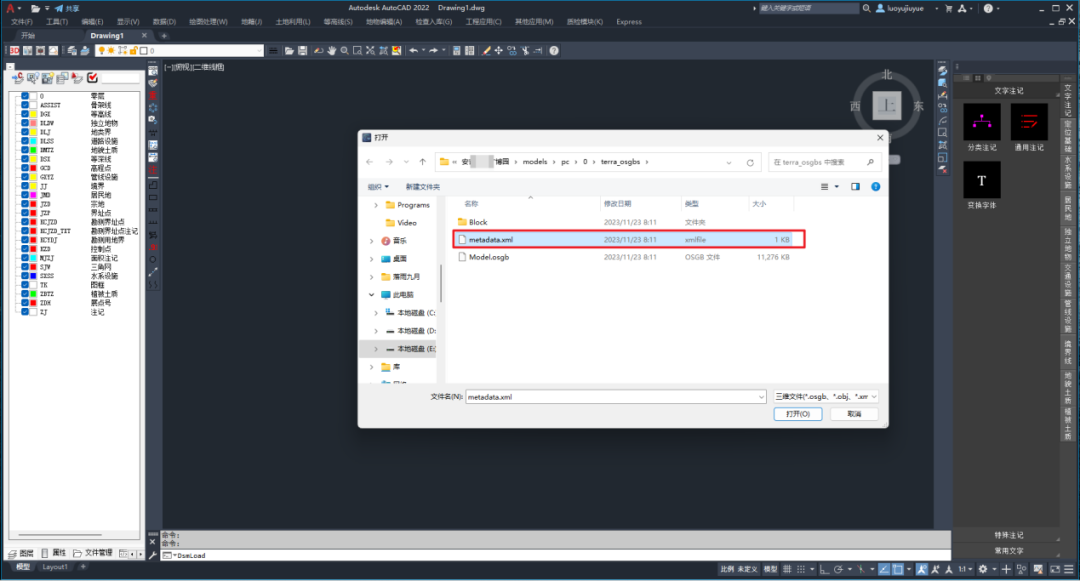Uncheck the DGX layer checkbox
The height and width of the screenshot is (581, 1080).
(25, 114)
